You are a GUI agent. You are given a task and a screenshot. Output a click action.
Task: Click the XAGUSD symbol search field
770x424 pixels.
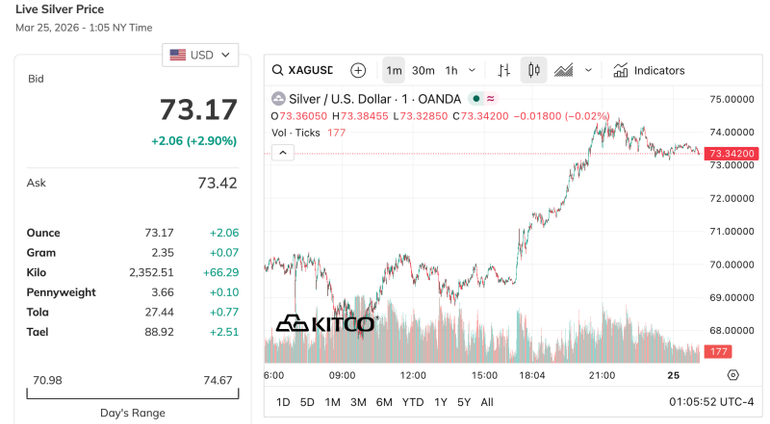coord(310,70)
